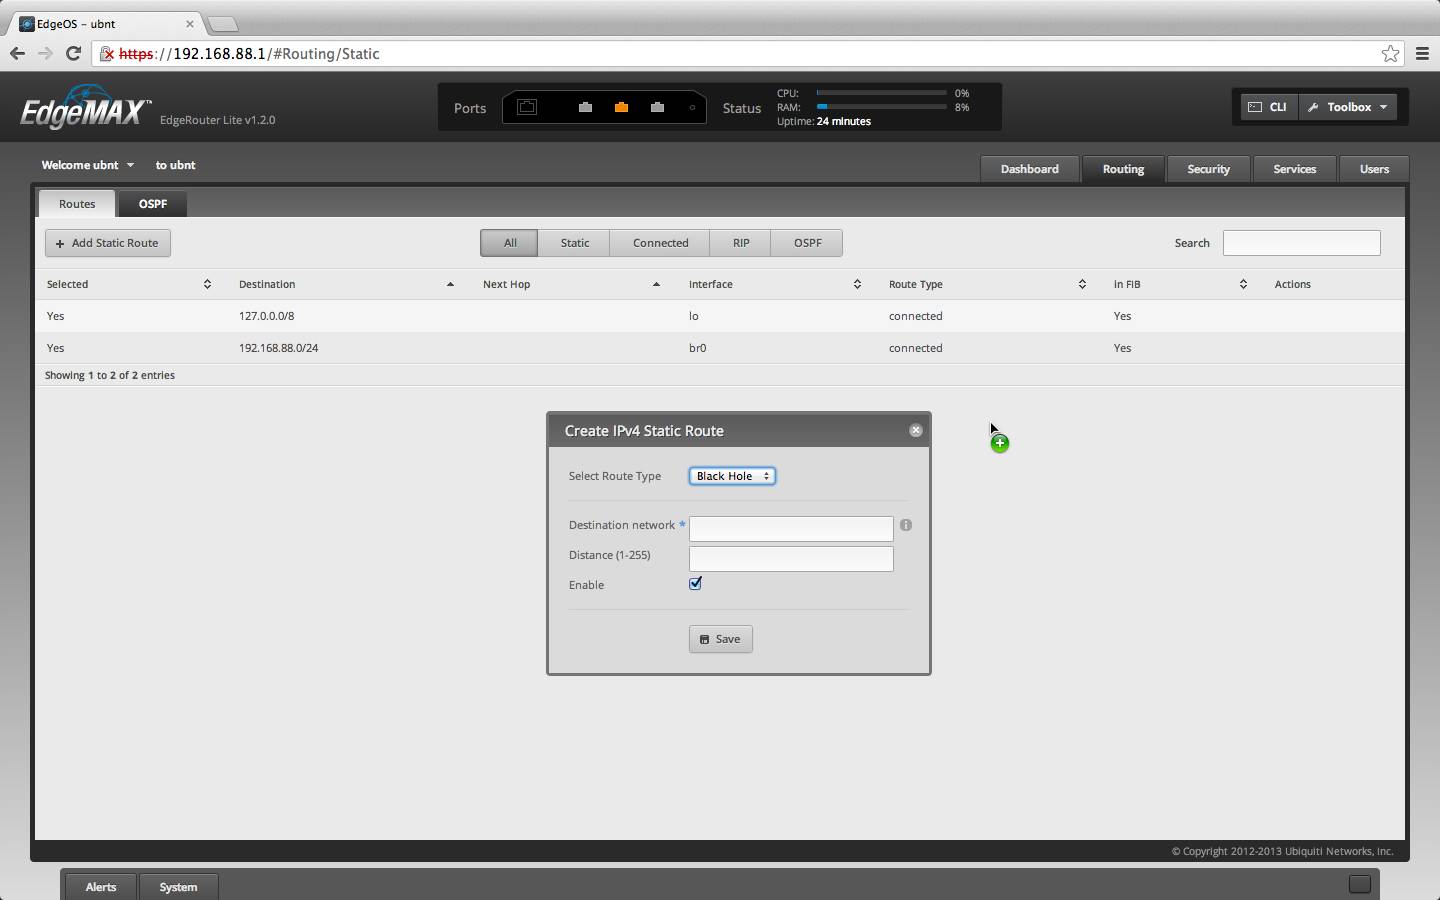This screenshot has height=900, width=1440.
Task: Open the Welcome ubnt user dropdown
Action: tap(87, 165)
